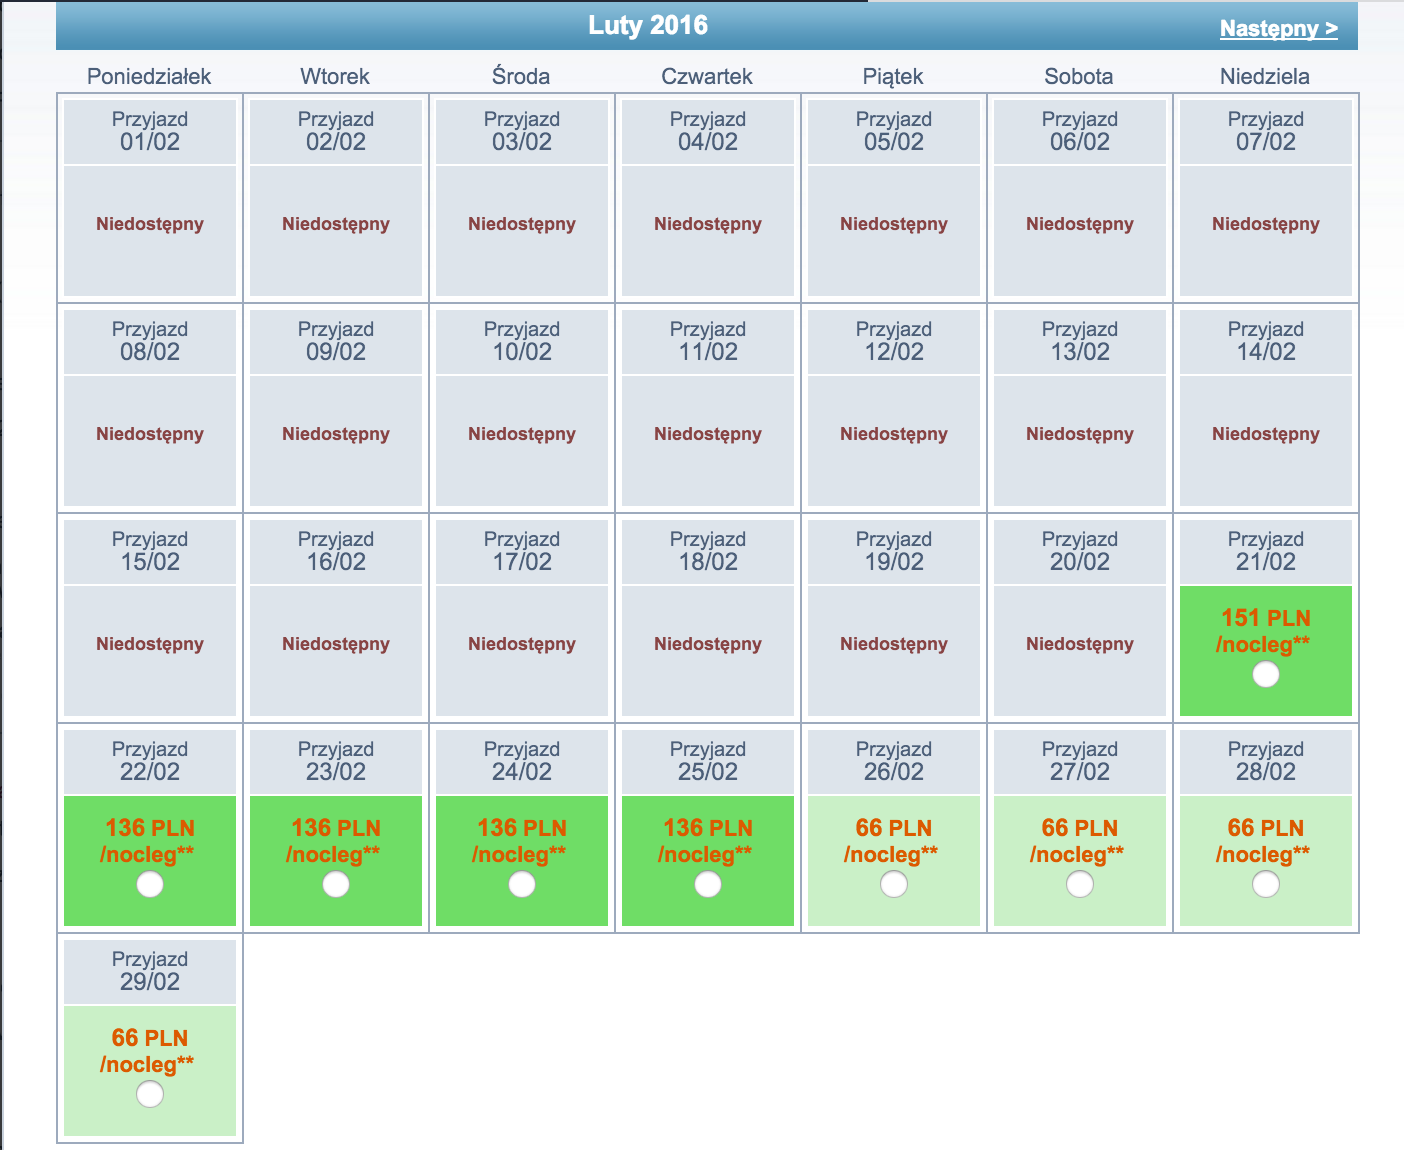The image size is (1404, 1150).
Task: Click the Przyjazd 27/02 date cell header
Action: click(1080, 761)
